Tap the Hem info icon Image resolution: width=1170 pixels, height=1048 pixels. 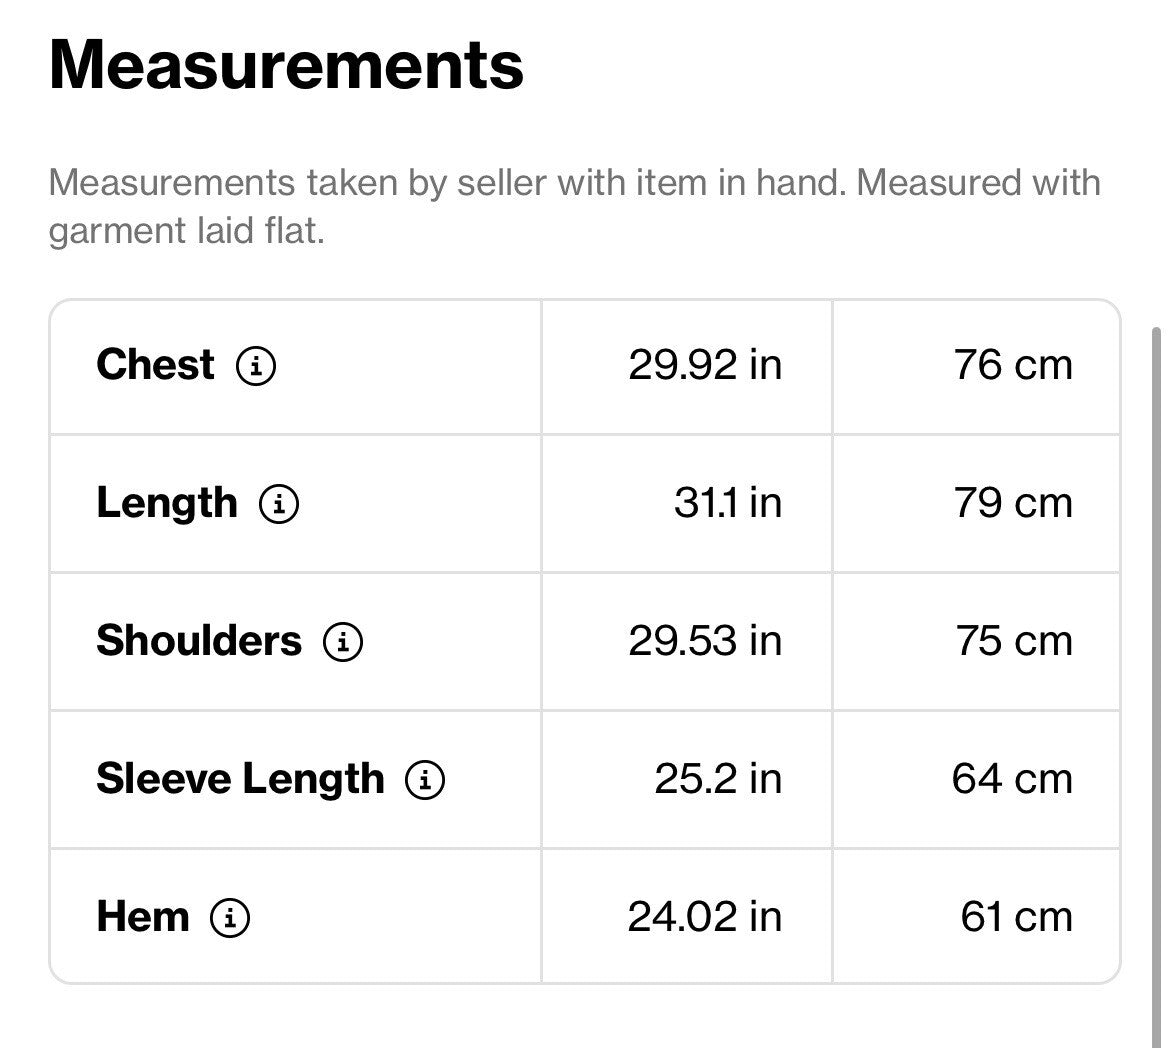pos(230,917)
